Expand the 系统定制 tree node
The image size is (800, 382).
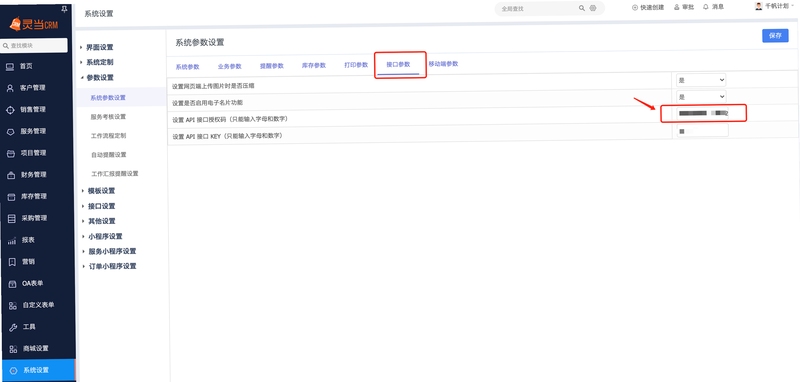click(81, 63)
